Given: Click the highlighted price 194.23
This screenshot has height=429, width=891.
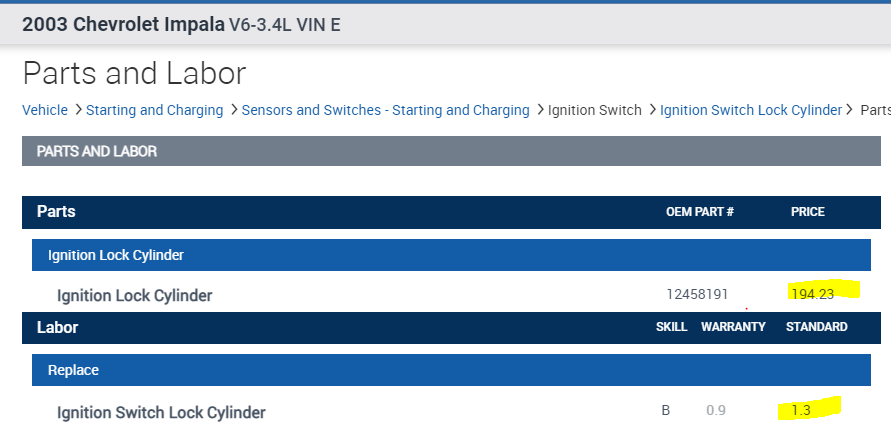Looking at the screenshot, I should click(810, 293).
